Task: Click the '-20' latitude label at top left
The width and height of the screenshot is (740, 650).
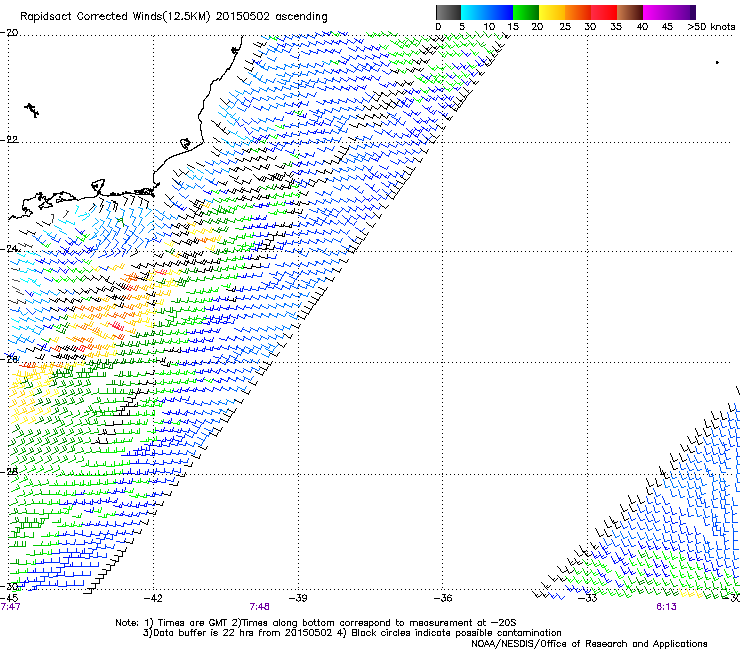Action: (9, 33)
